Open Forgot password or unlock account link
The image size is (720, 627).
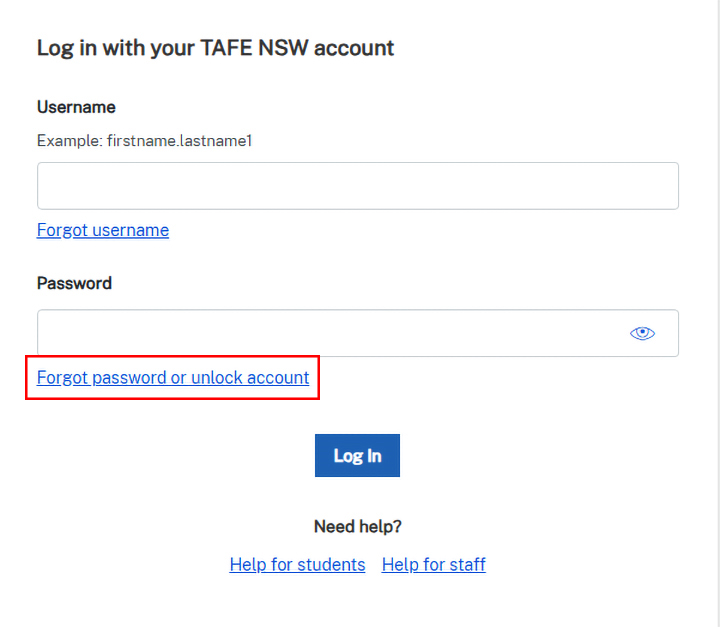click(x=173, y=378)
